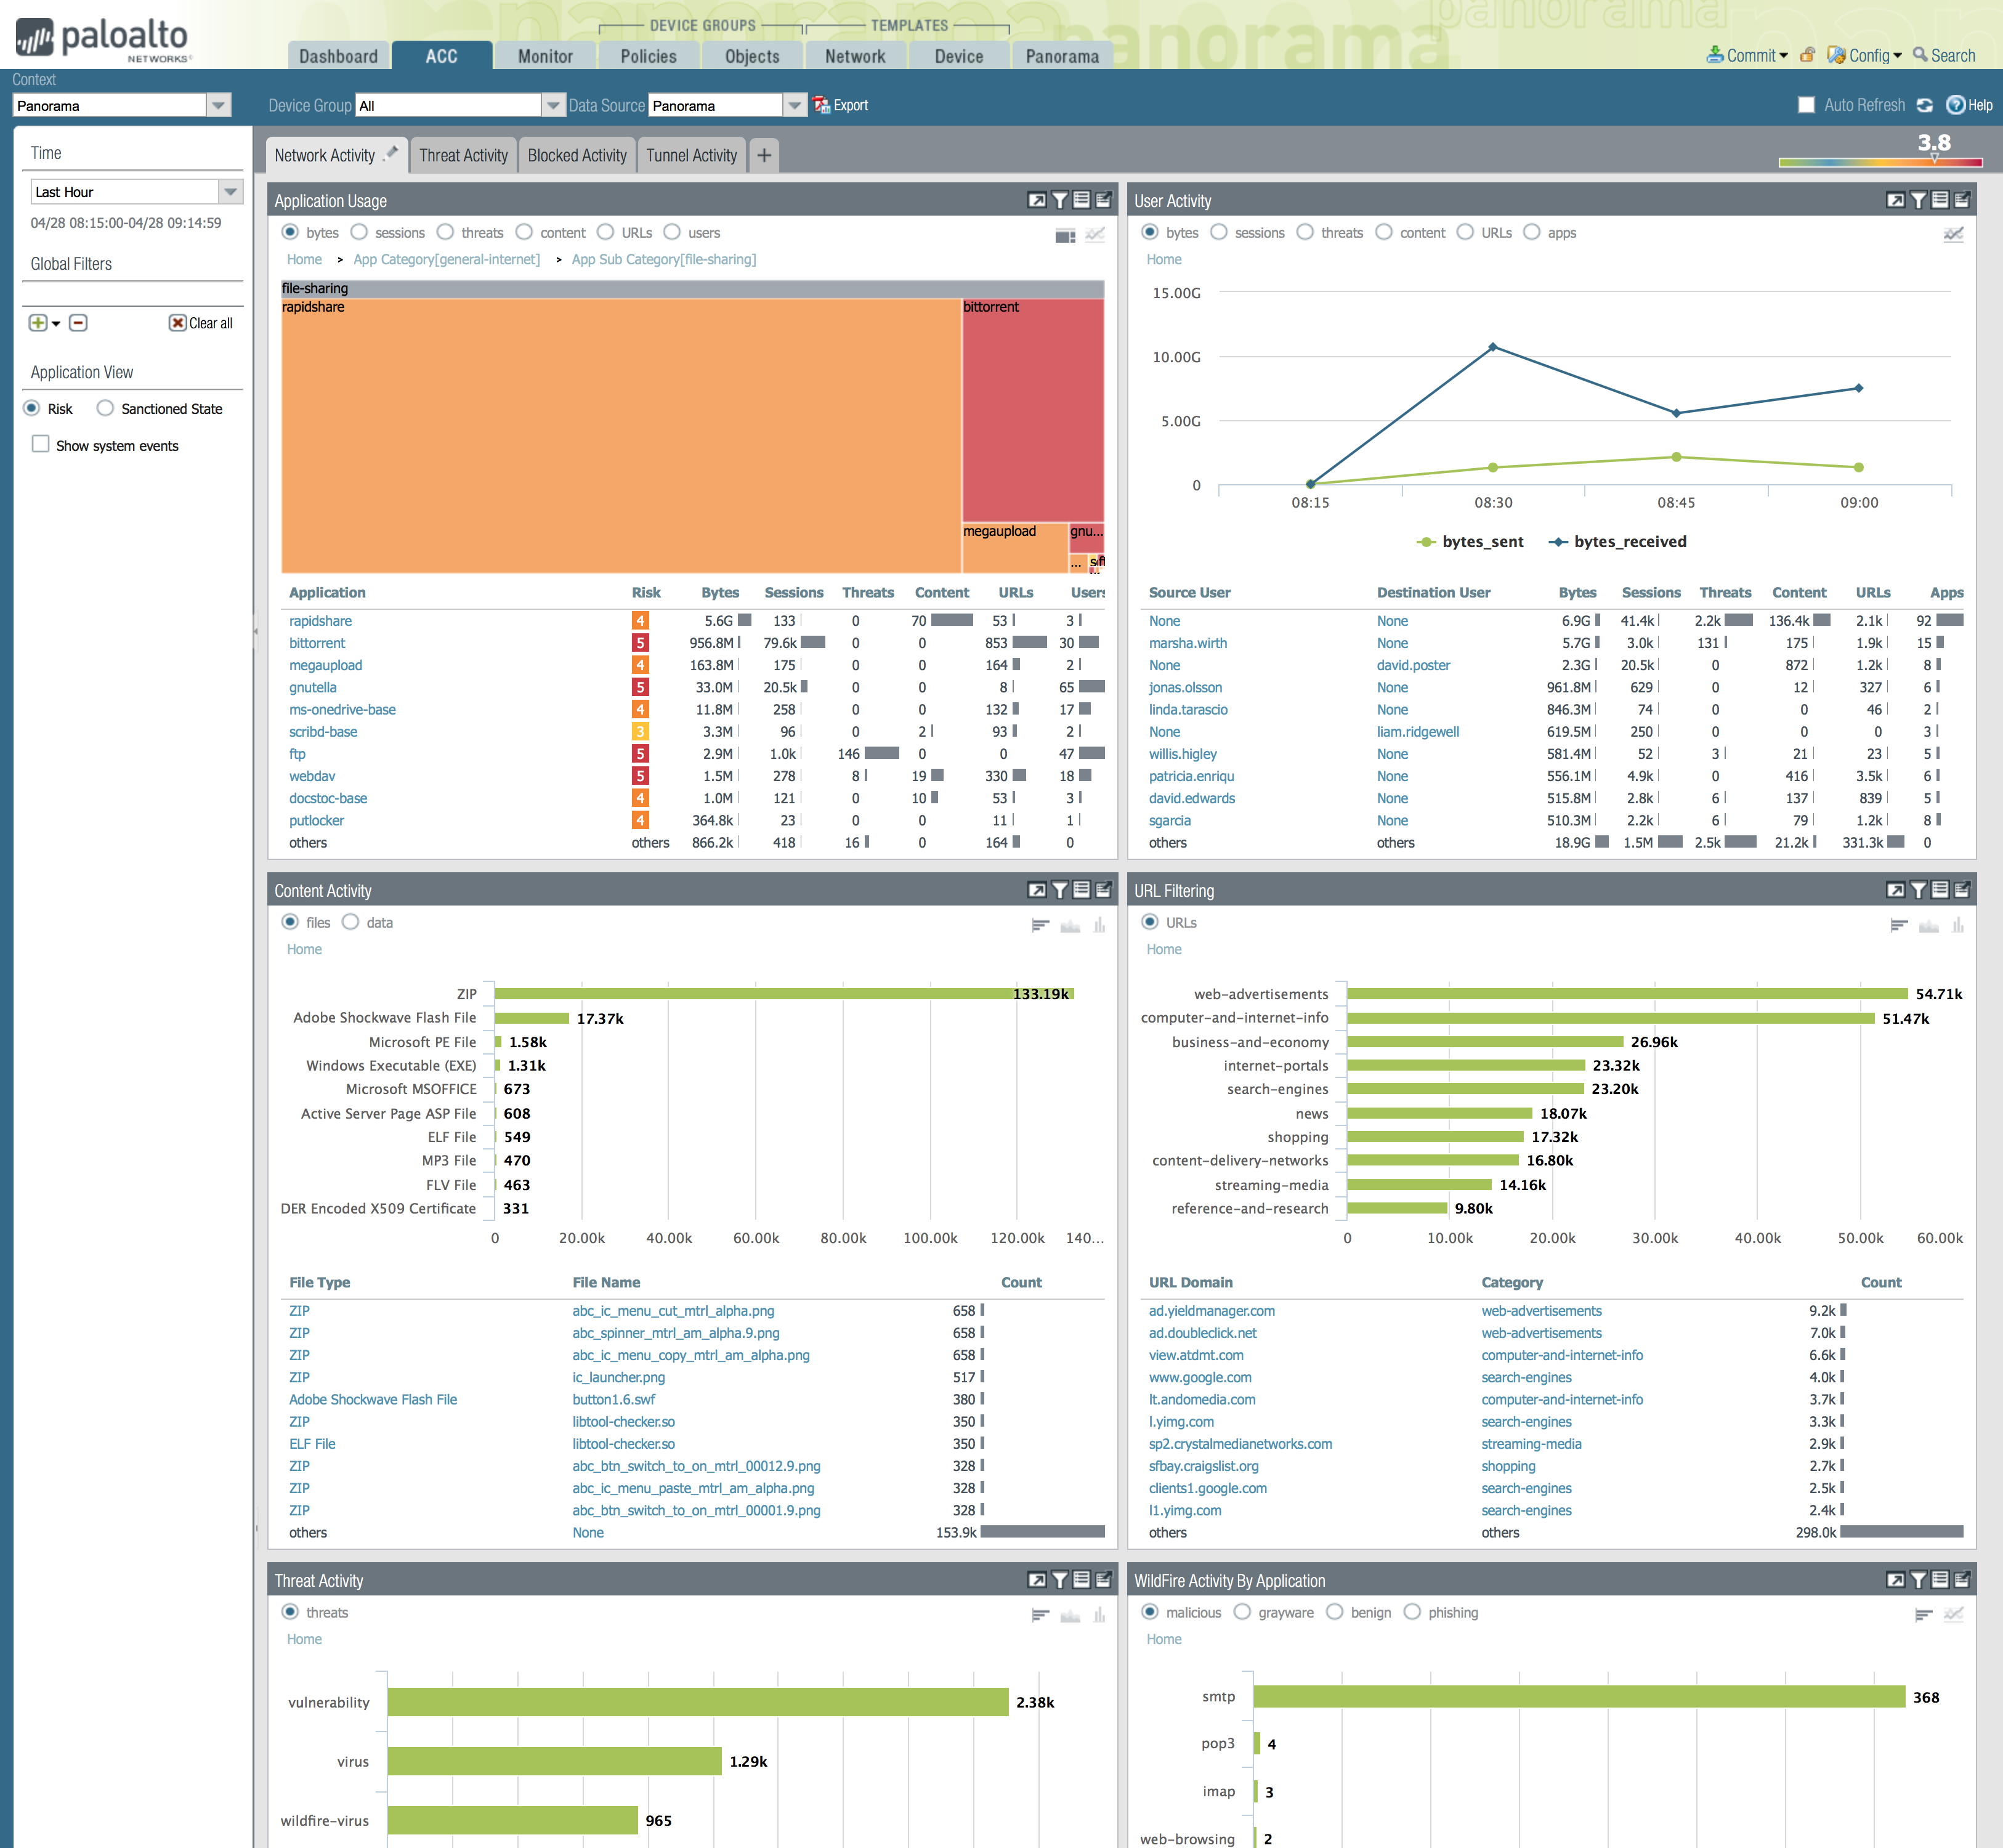Switch Content Activity chart to line view
The width and height of the screenshot is (2003, 1848).
click(1069, 925)
